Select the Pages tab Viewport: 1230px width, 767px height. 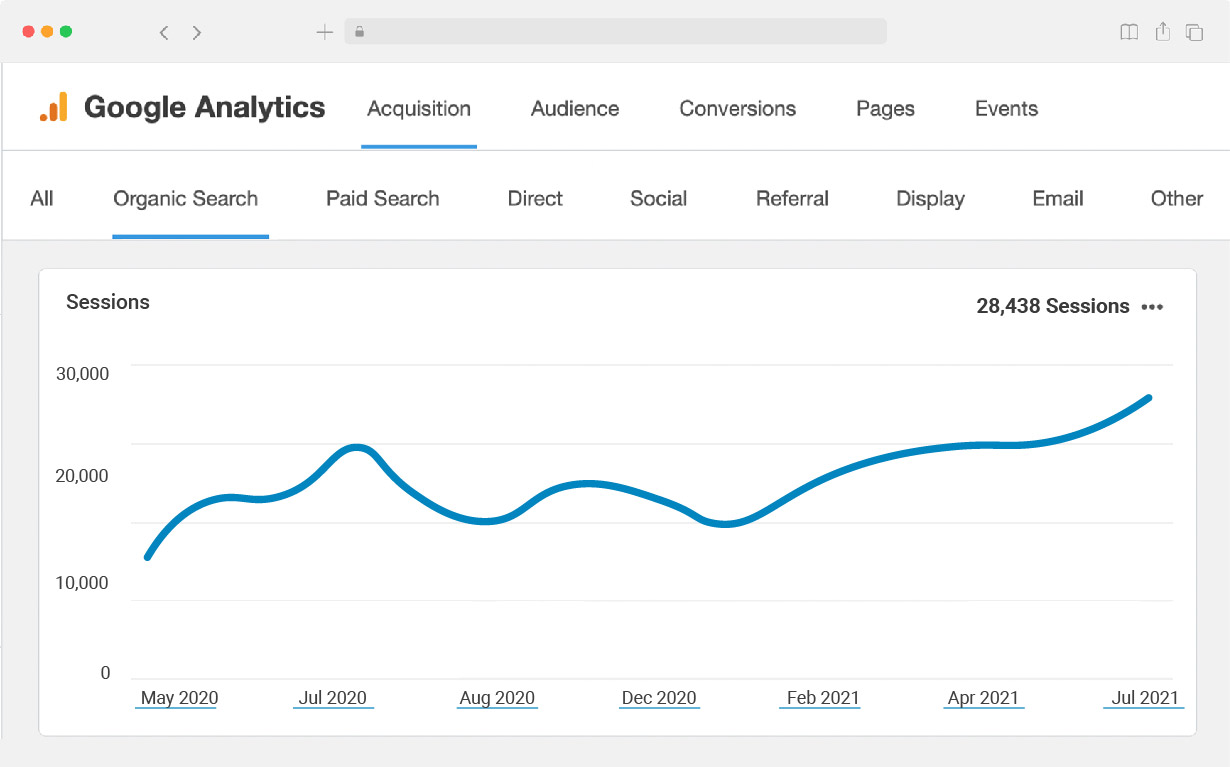pos(885,109)
